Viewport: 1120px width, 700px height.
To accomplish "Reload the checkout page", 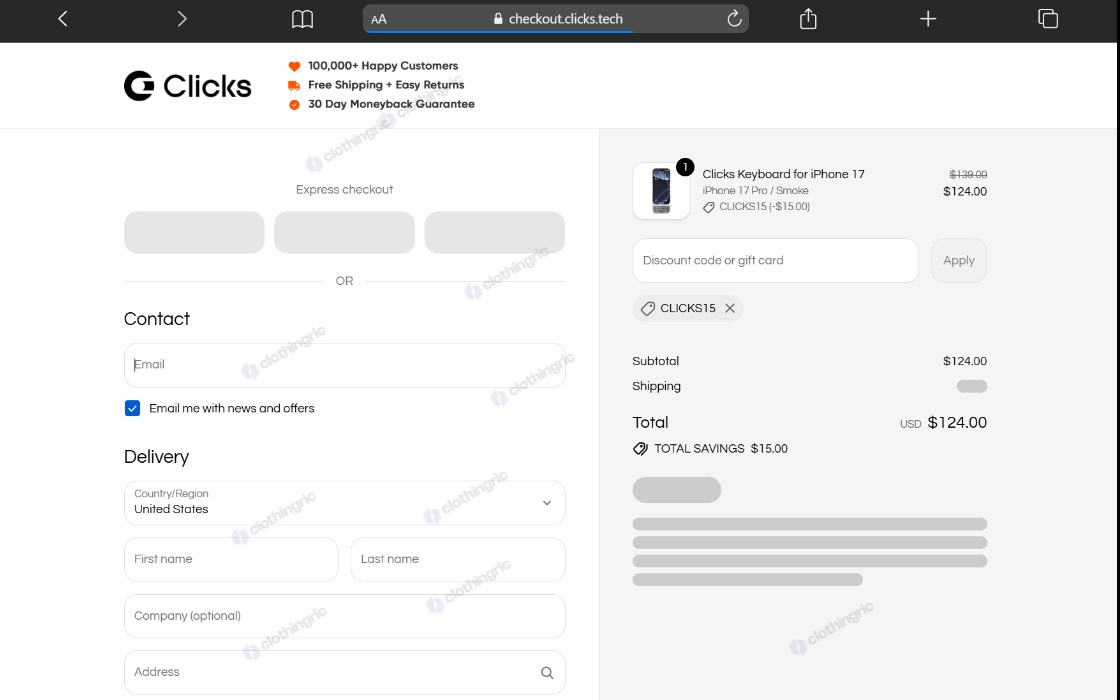I will click(734, 19).
